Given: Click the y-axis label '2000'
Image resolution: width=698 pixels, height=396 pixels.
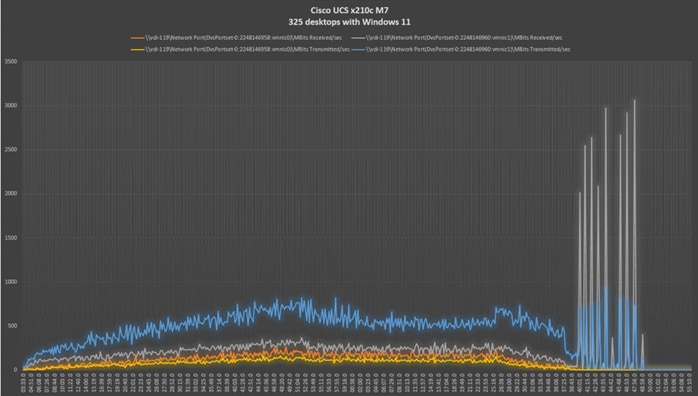Looking at the screenshot, I should [12, 194].
